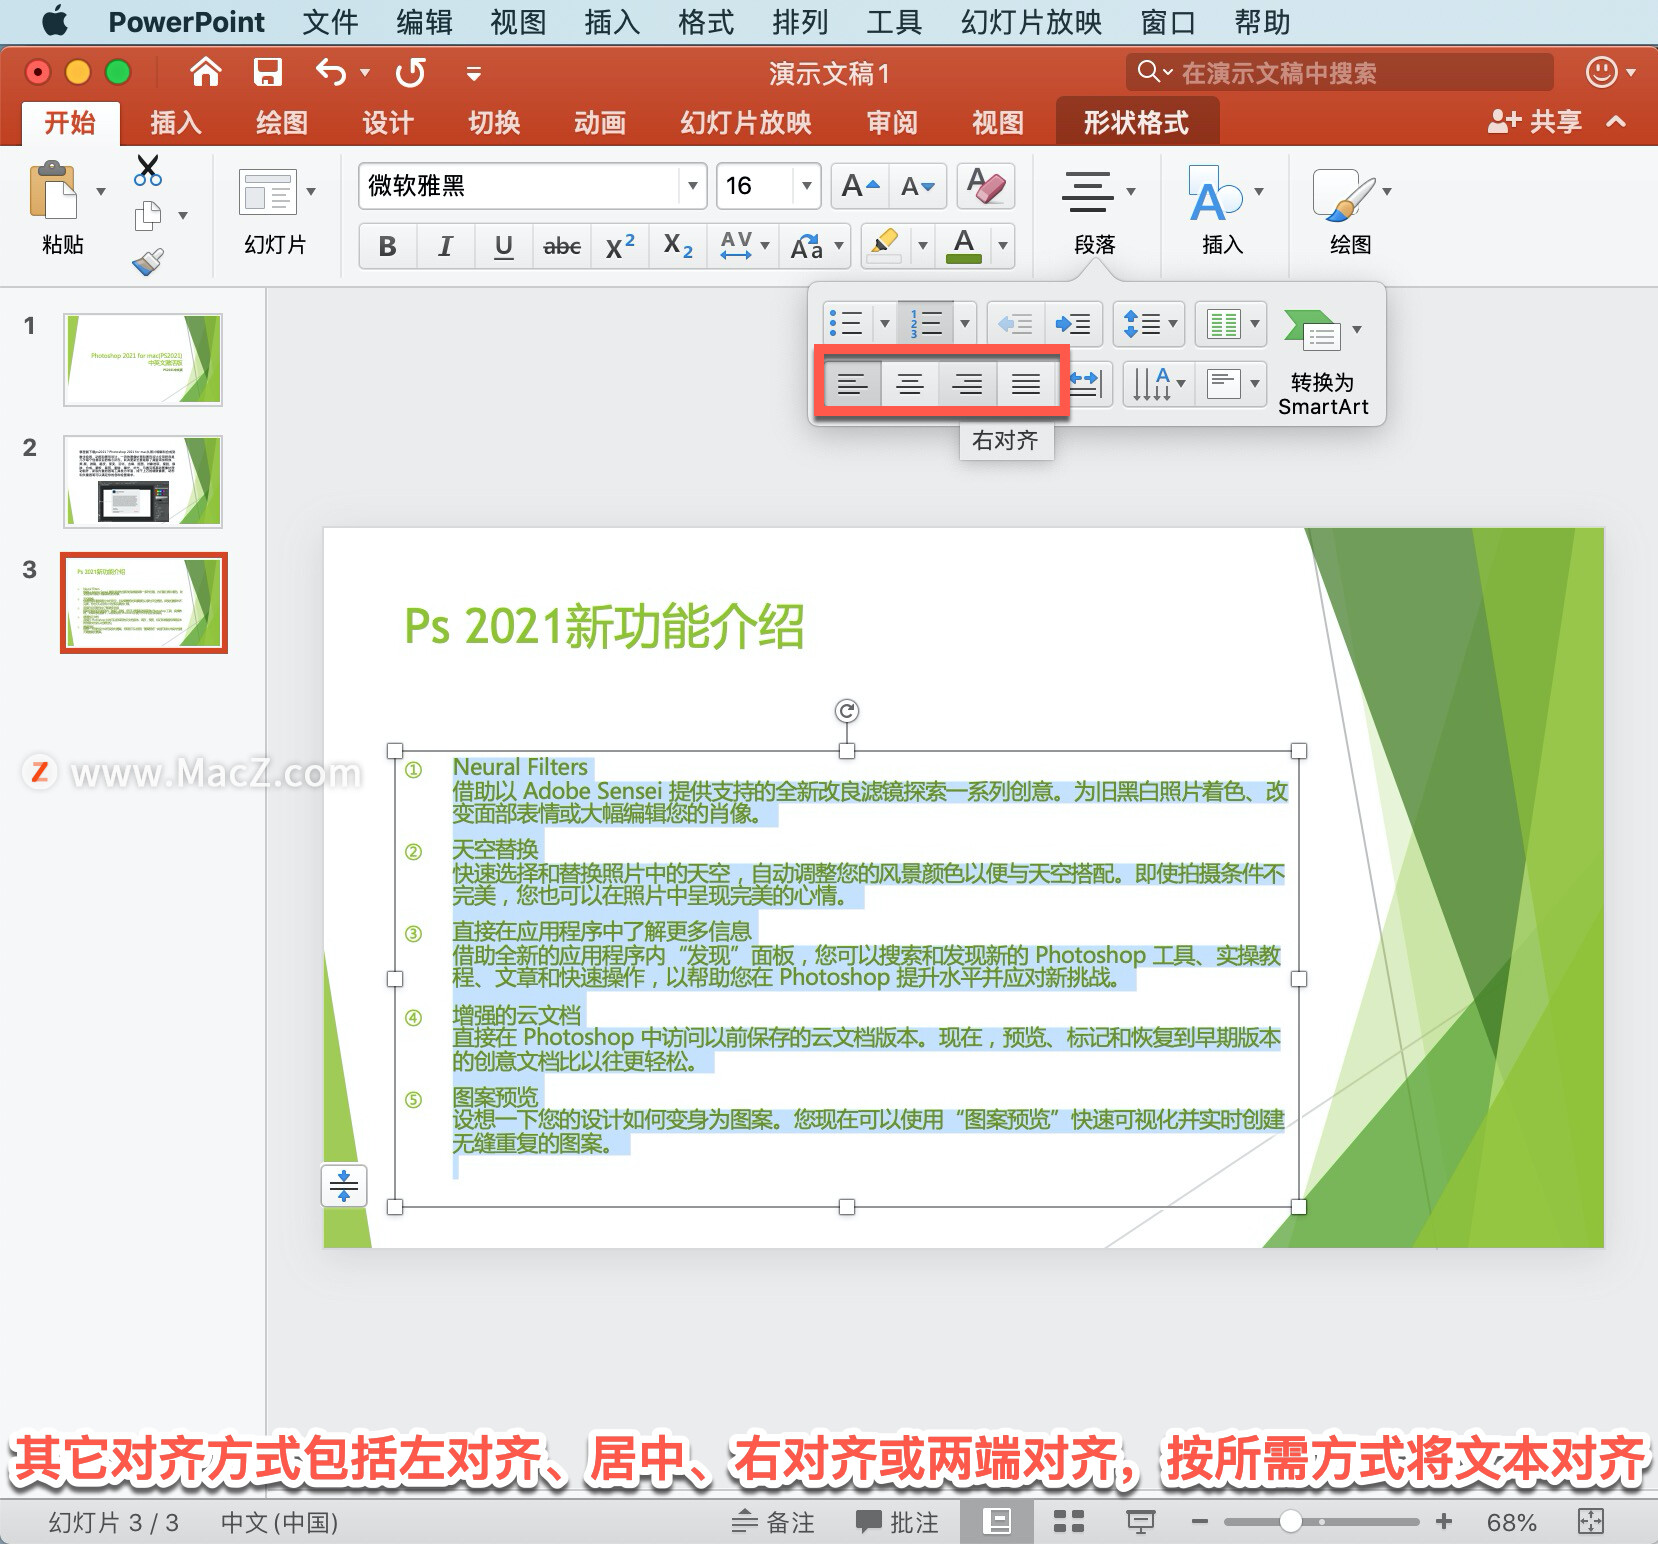Viewport: 1658px width, 1544px height.
Task: Click the autofit options button beside text box
Action: [x=344, y=1186]
